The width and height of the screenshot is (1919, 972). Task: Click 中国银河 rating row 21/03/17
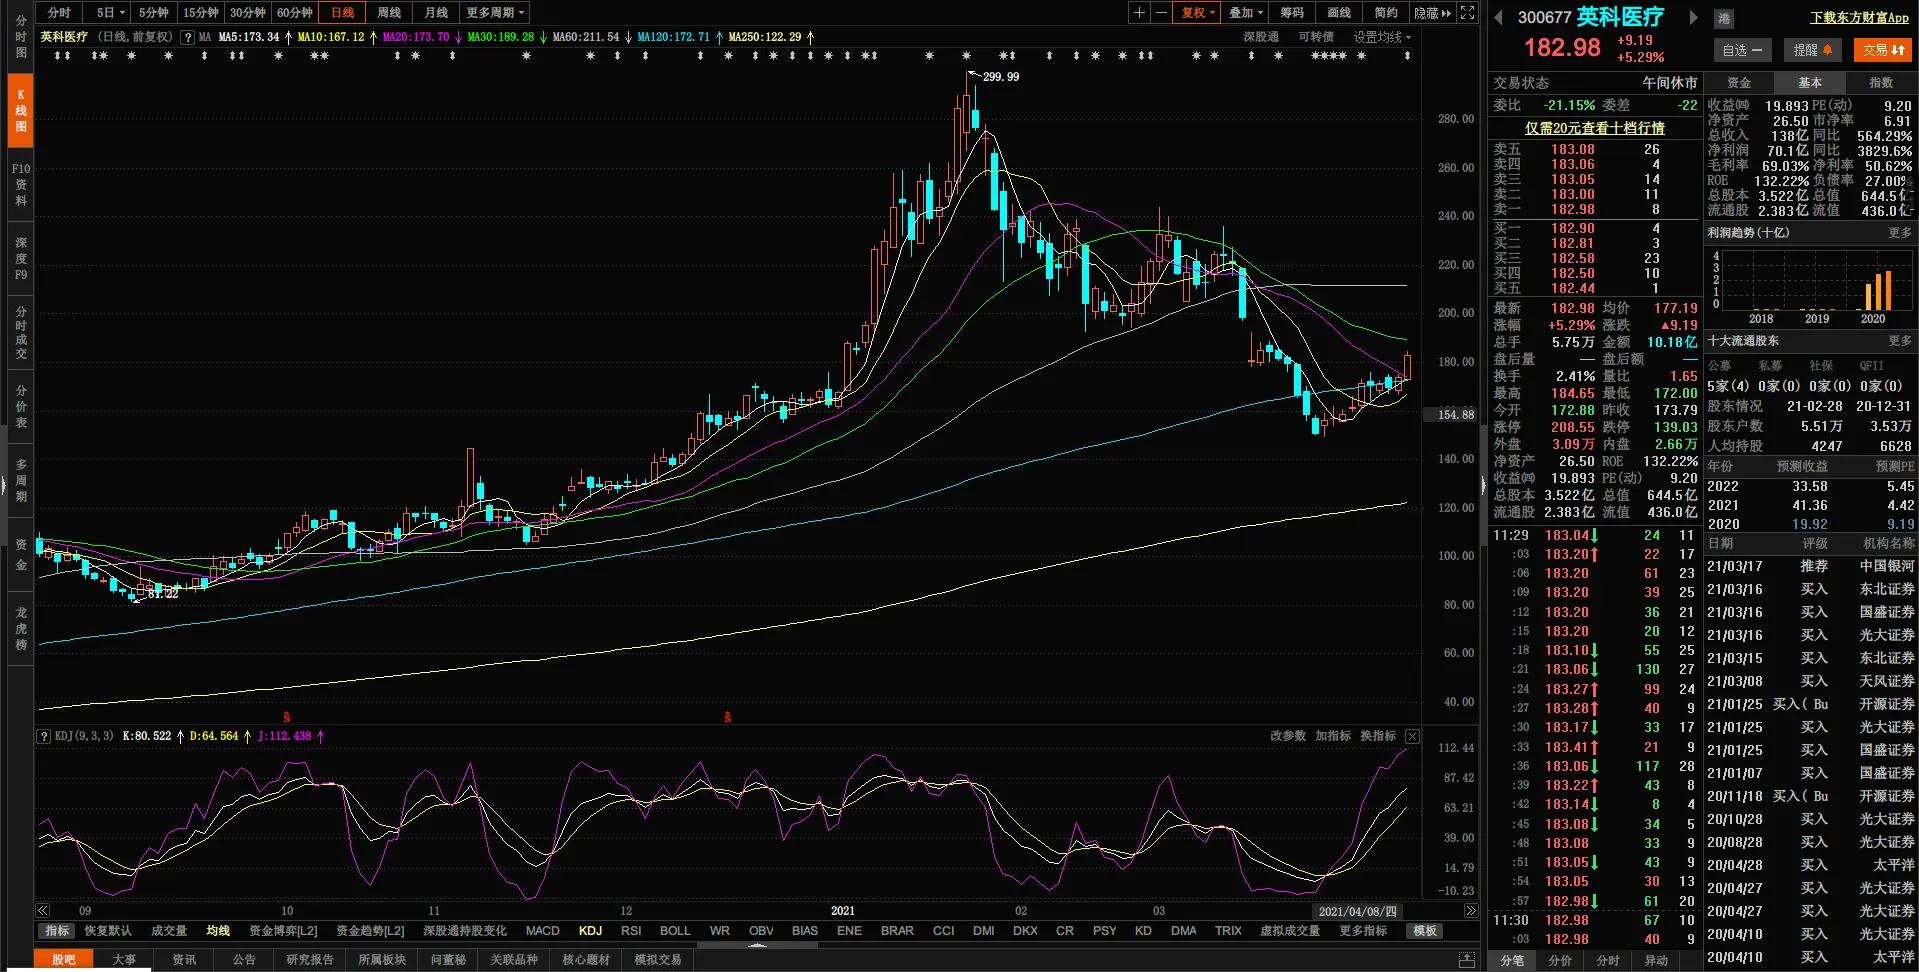point(1811,566)
